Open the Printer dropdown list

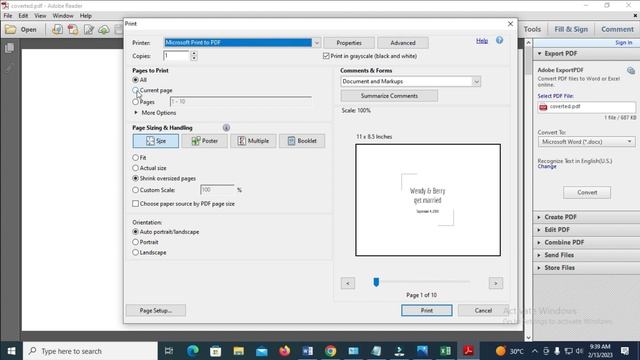pyautogui.click(x=316, y=43)
